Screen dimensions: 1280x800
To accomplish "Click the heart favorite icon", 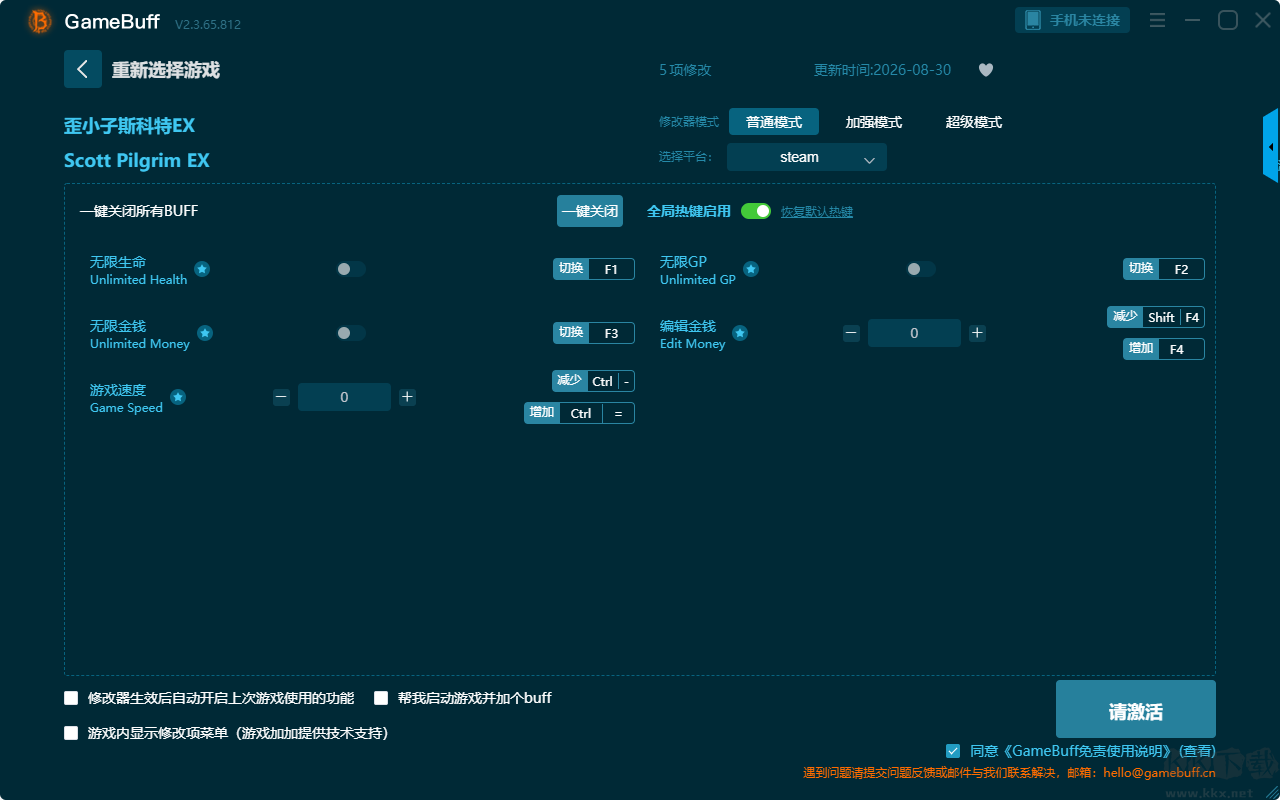I will (x=986, y=70).
